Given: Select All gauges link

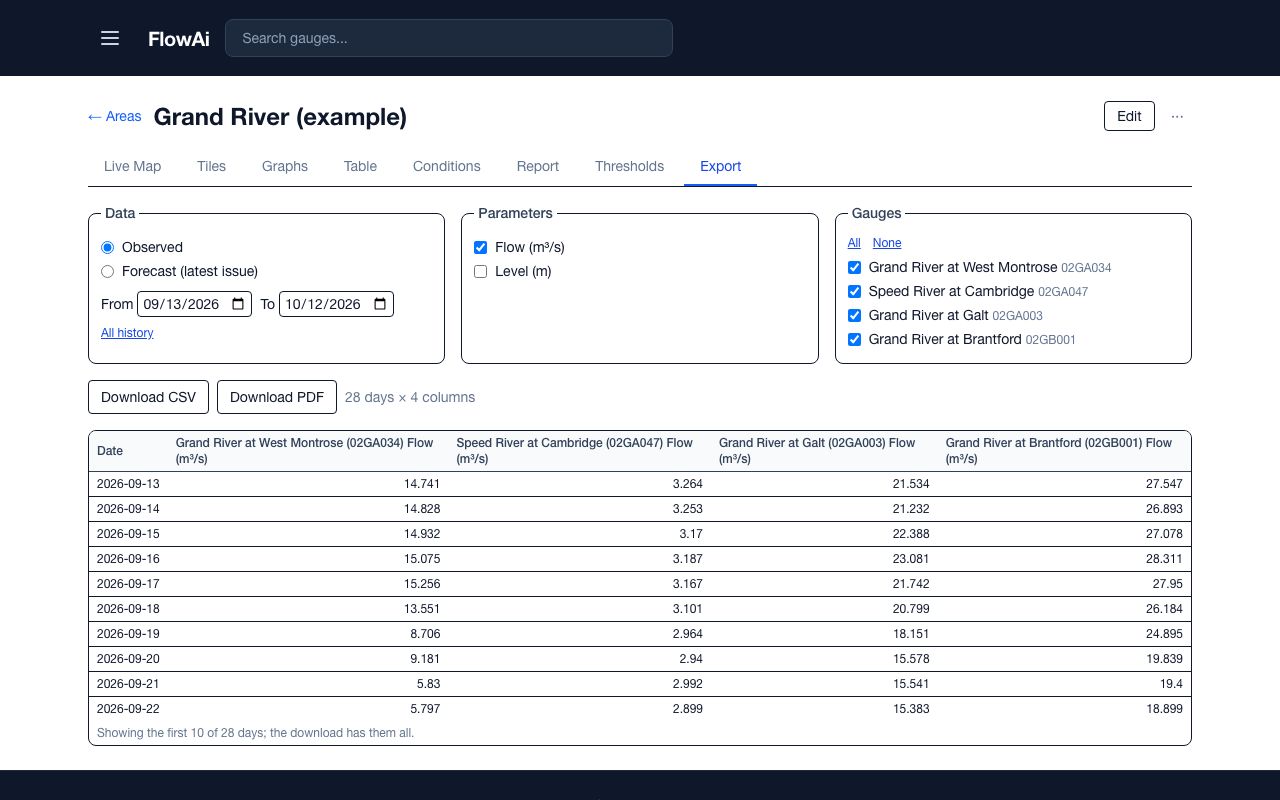Looking at the screenshot, I should pyautogui.click(x=854, y=243).
